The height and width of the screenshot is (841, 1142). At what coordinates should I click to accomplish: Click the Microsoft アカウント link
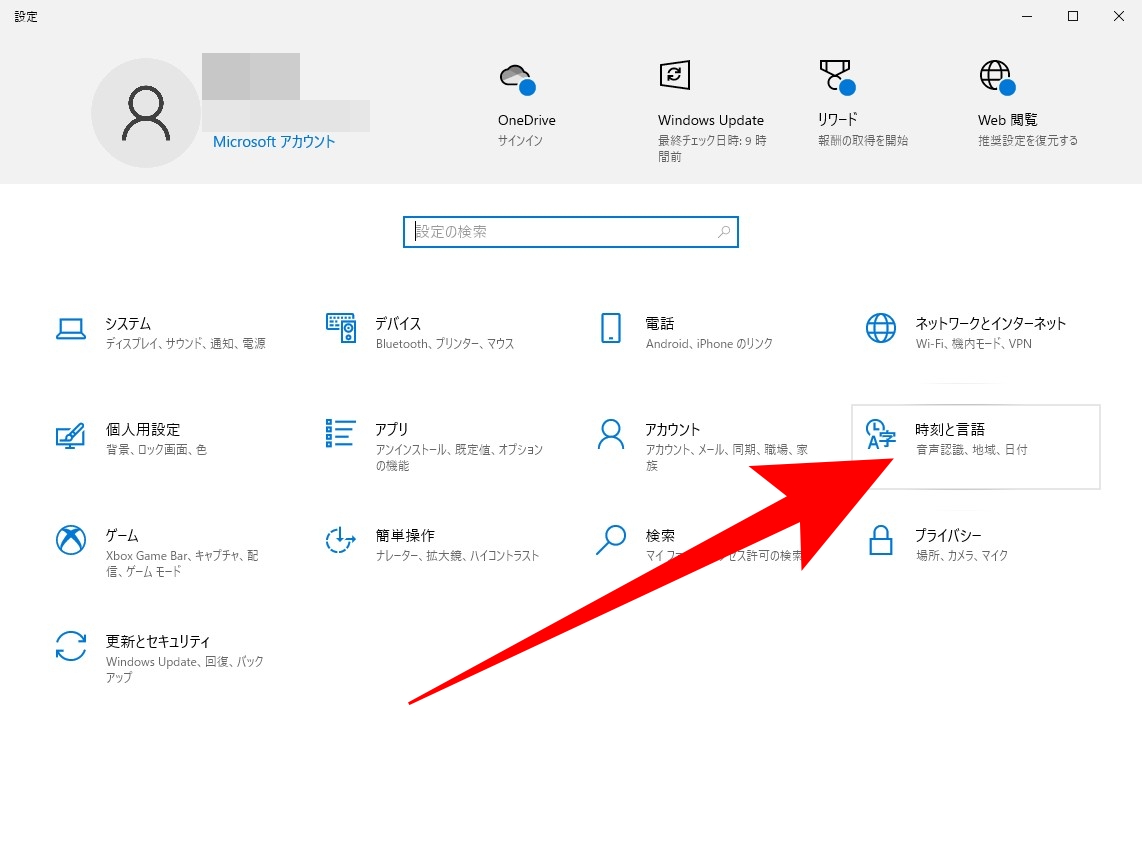click(x=274, y=142)
